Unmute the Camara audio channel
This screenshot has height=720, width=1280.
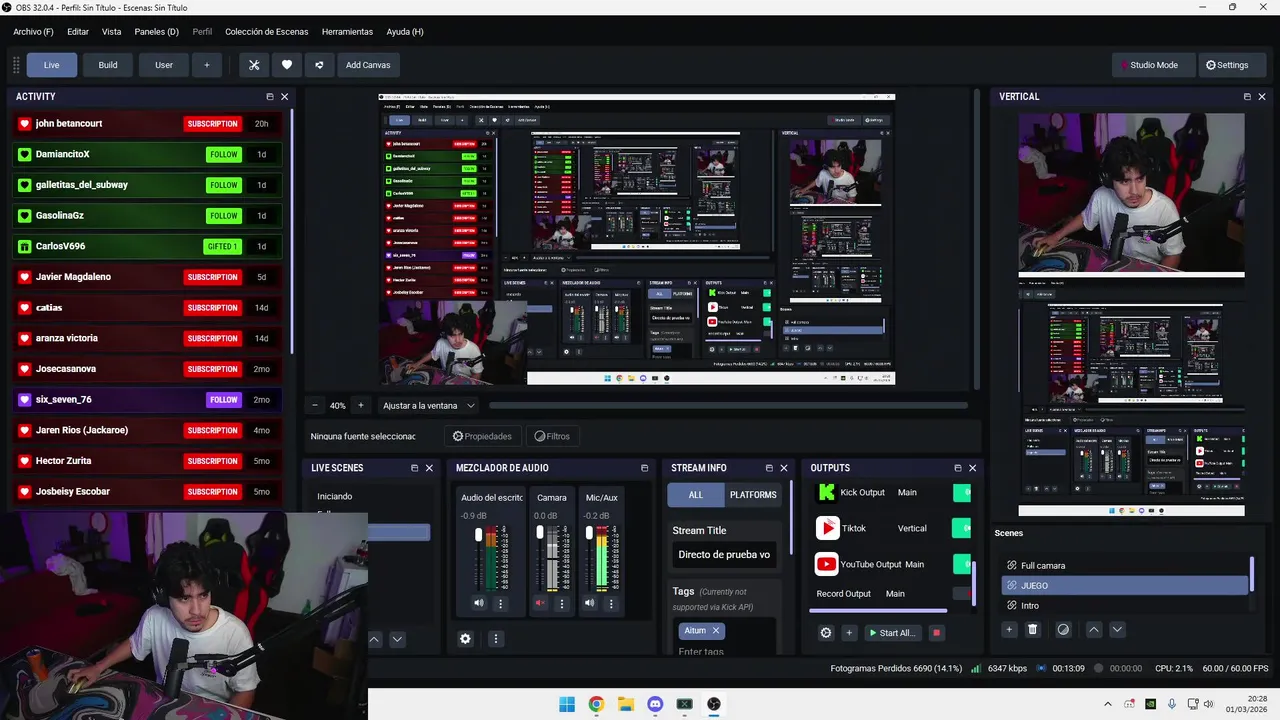540,603
